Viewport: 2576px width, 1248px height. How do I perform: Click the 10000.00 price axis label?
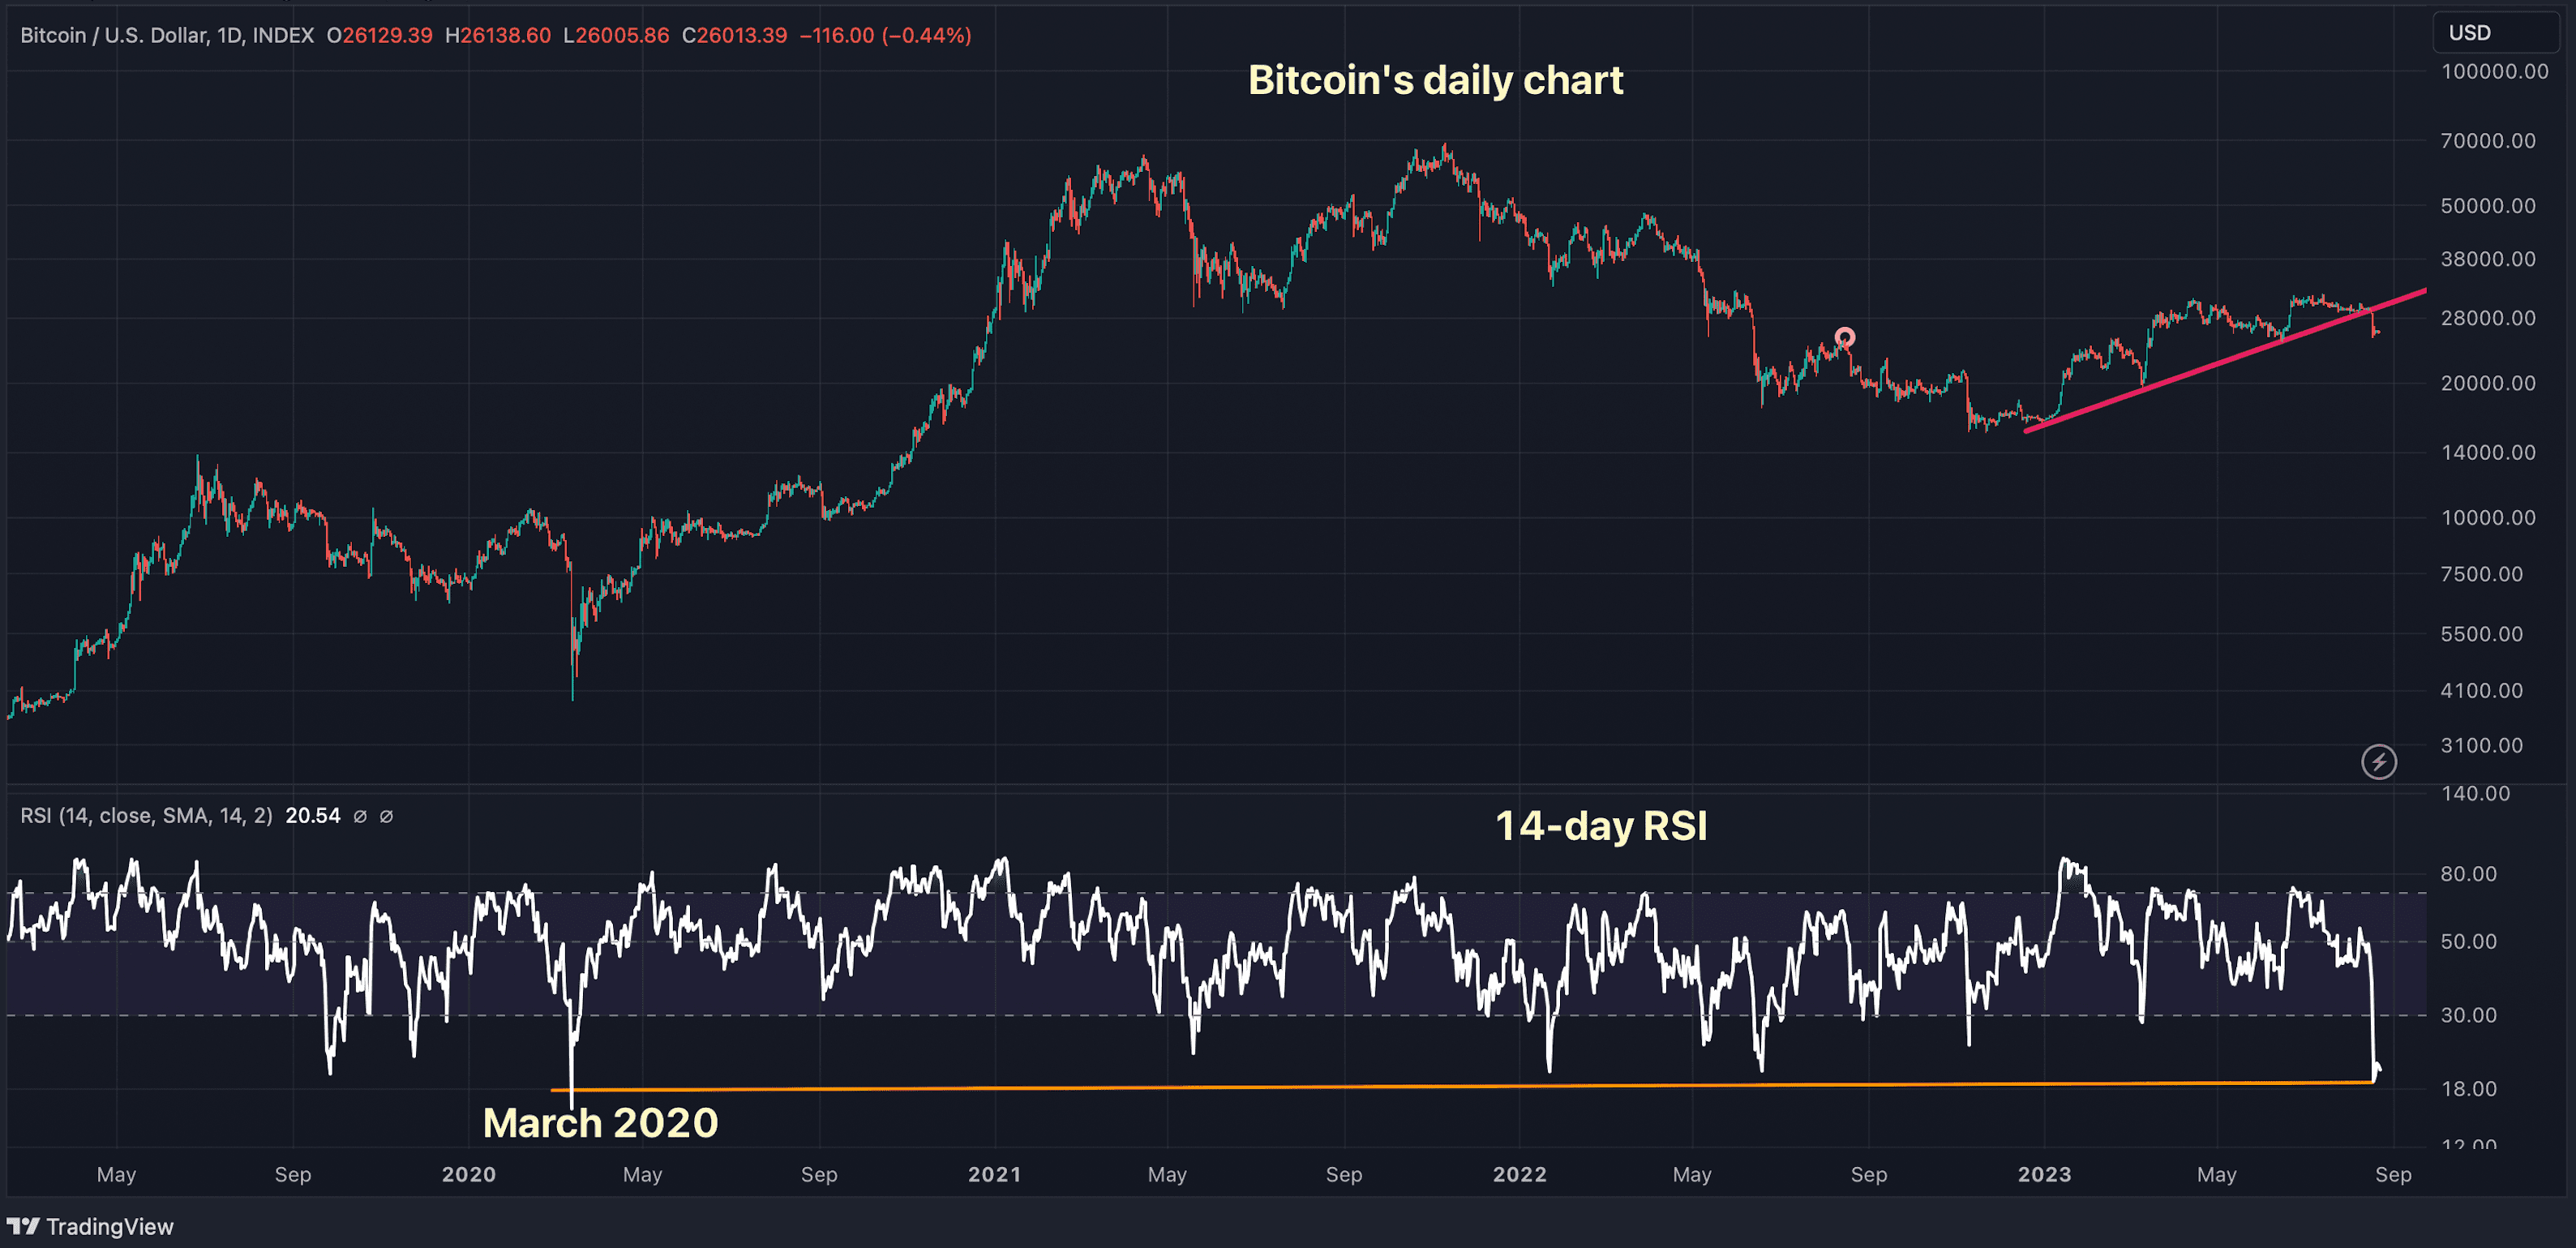pyautogui.click(x=2488, y=518)
